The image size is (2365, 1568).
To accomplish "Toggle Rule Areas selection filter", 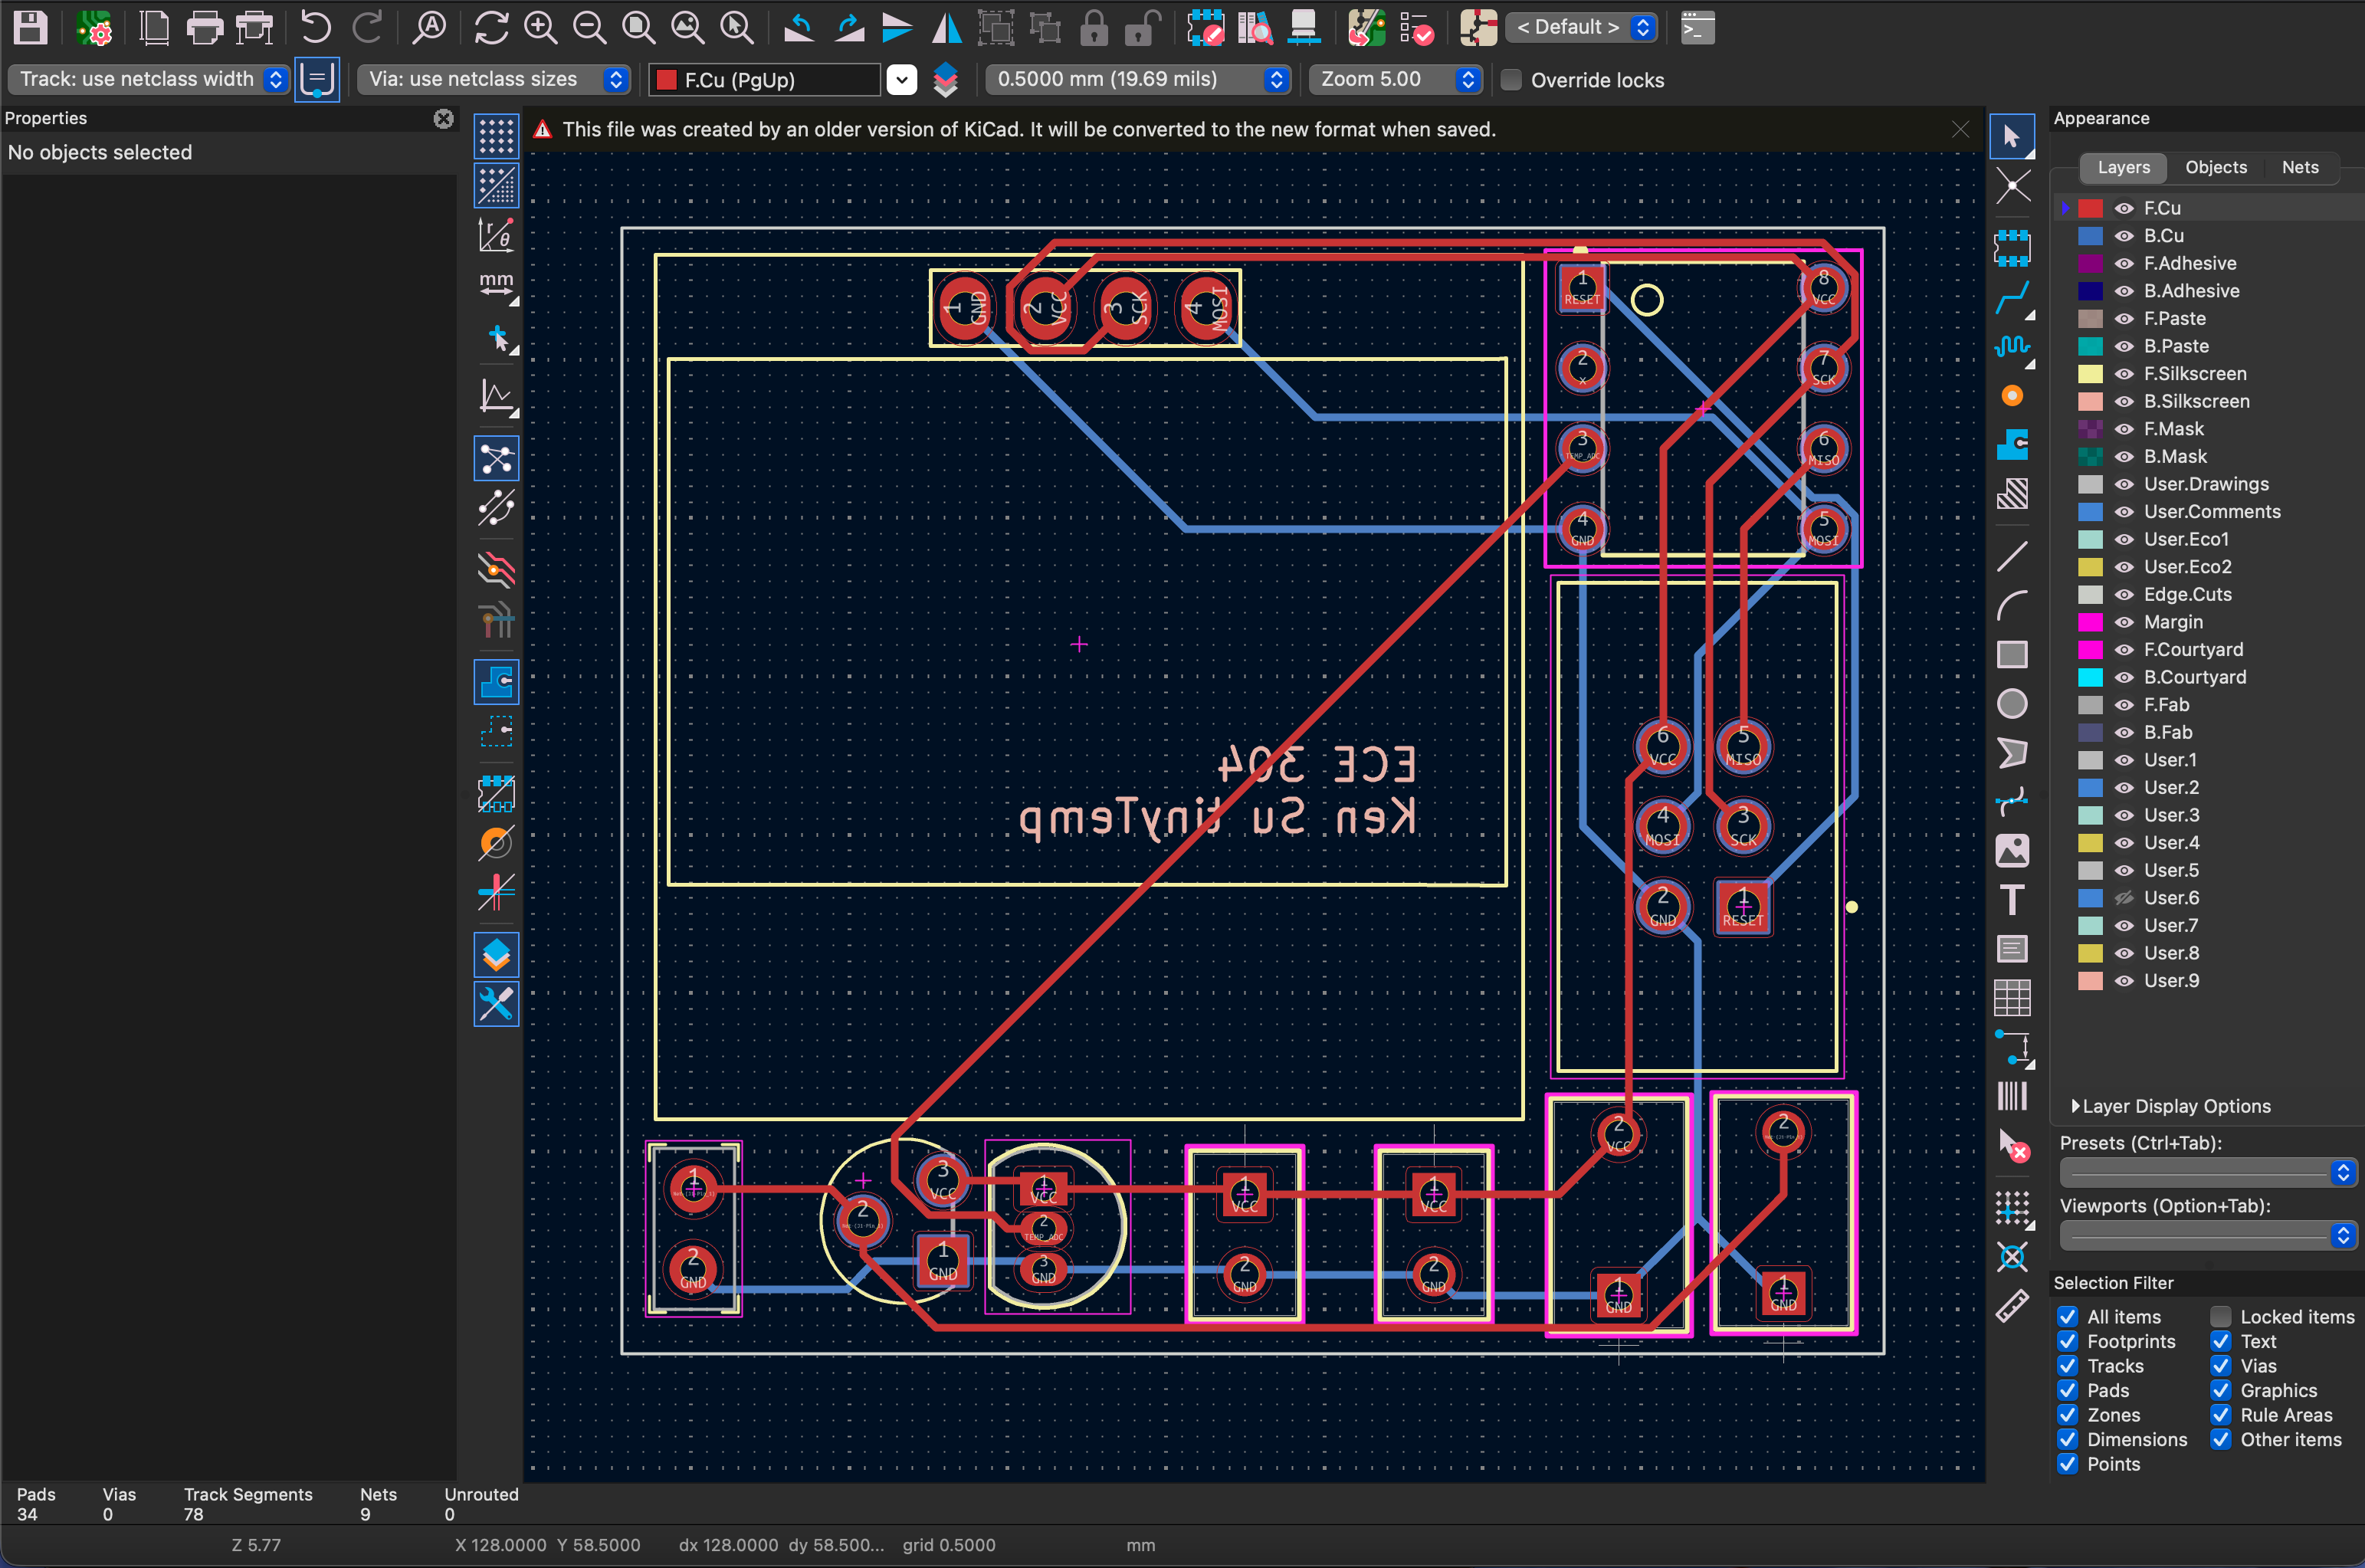I will tap(2220, 1415).
